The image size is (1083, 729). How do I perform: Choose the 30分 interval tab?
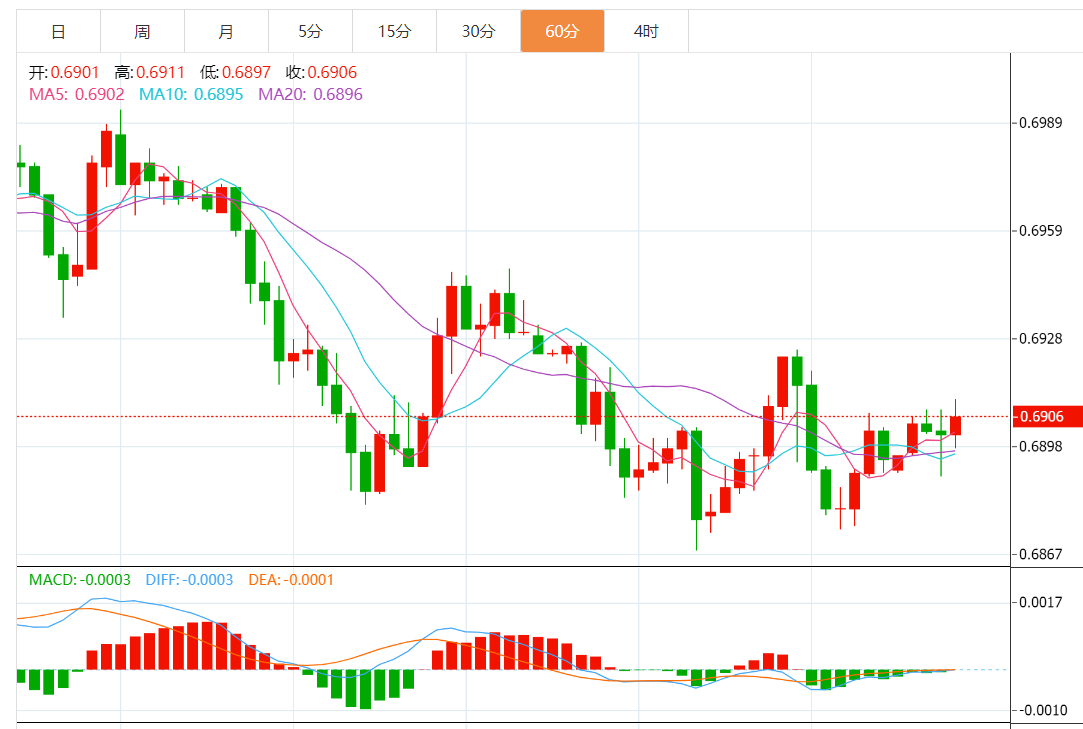click(479, 31)
